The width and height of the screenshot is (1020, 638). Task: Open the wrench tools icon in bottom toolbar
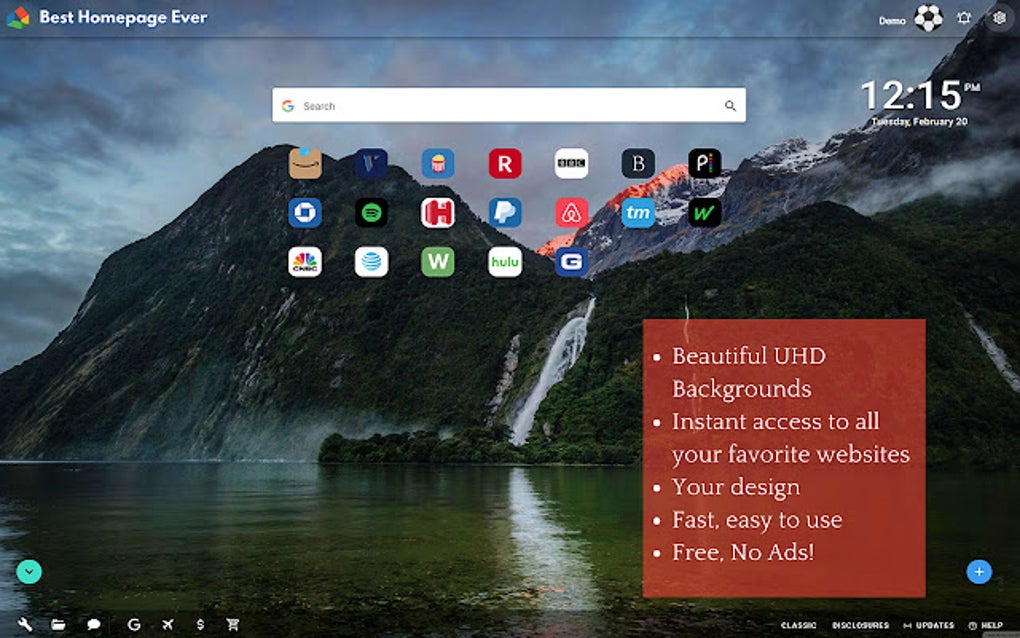click(x=27, y=624)
